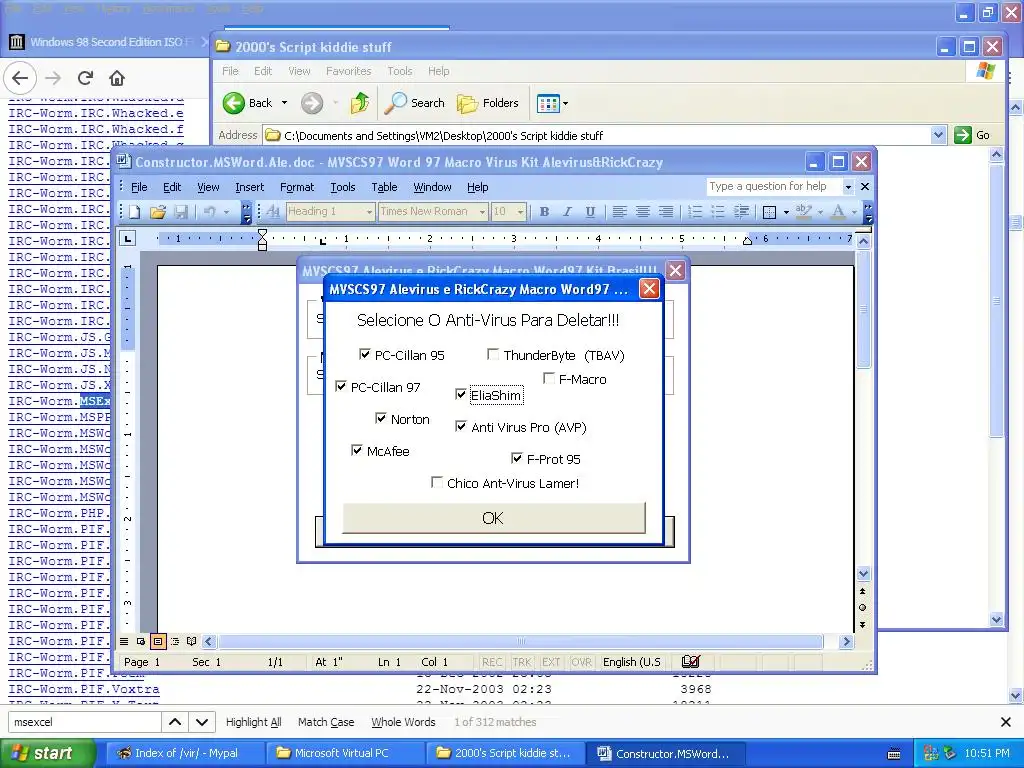Screen dimensions: 1024x768
Task: Click the Save floppy icon in Word
Action: click(181, 212)
